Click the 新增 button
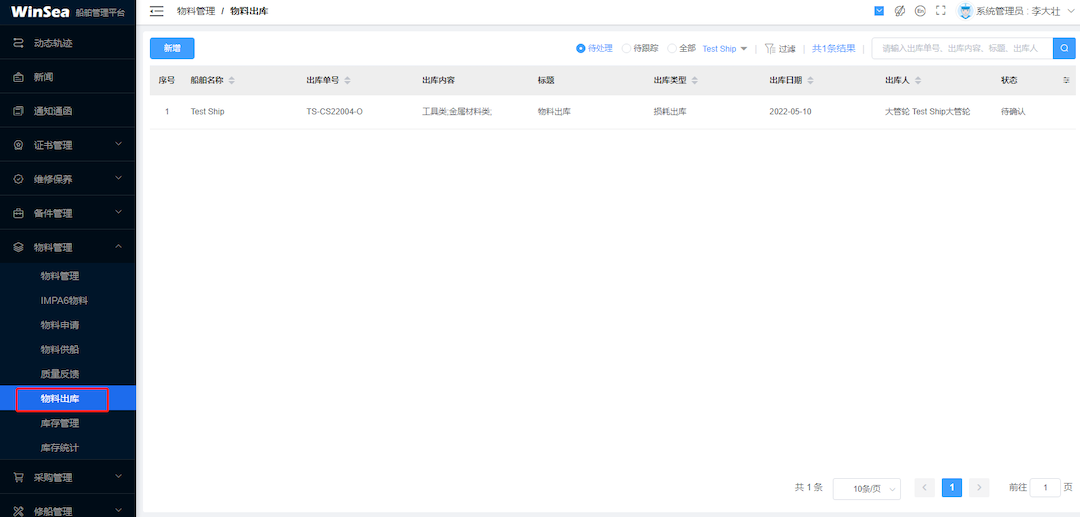 click(x=172, y=48)
